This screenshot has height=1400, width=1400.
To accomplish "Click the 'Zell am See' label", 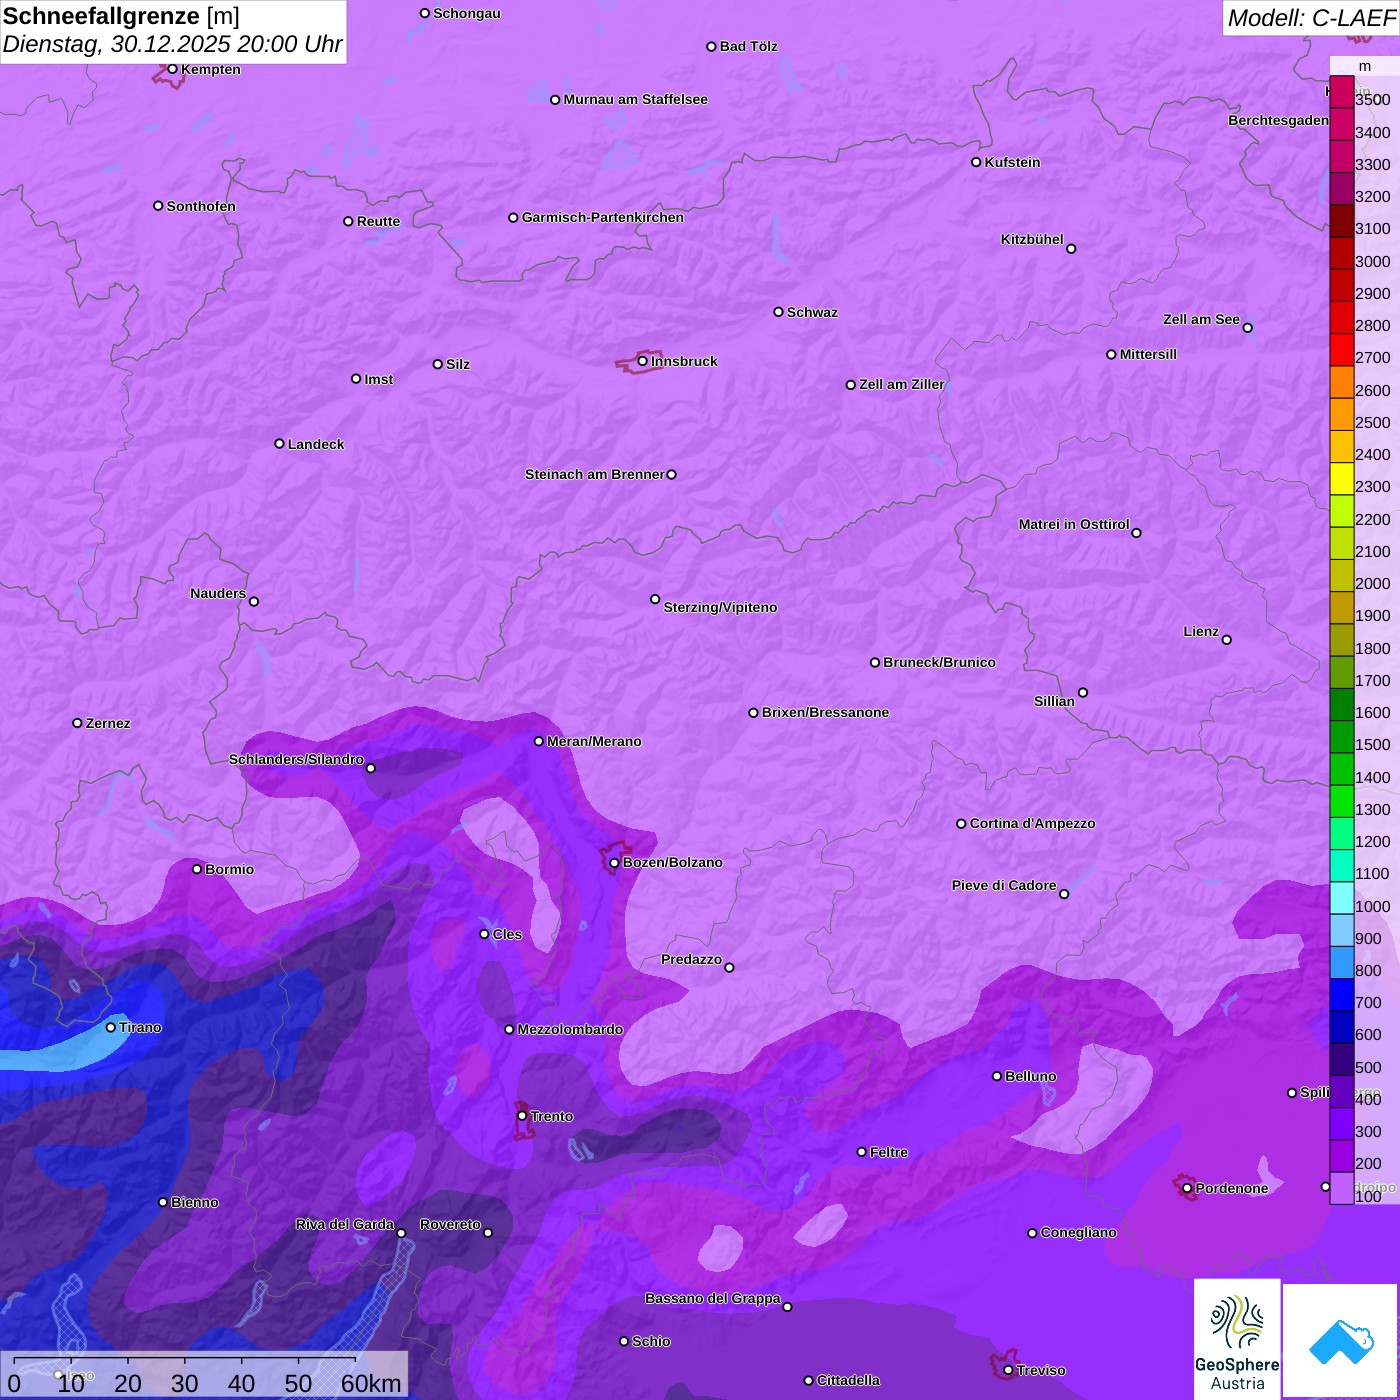I will [x=1202, y=319].
